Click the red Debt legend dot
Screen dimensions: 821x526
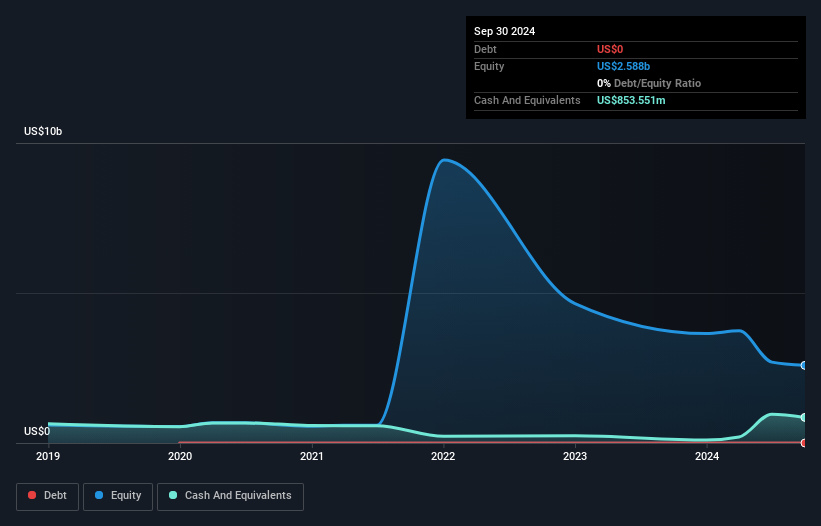click(32, 495)
